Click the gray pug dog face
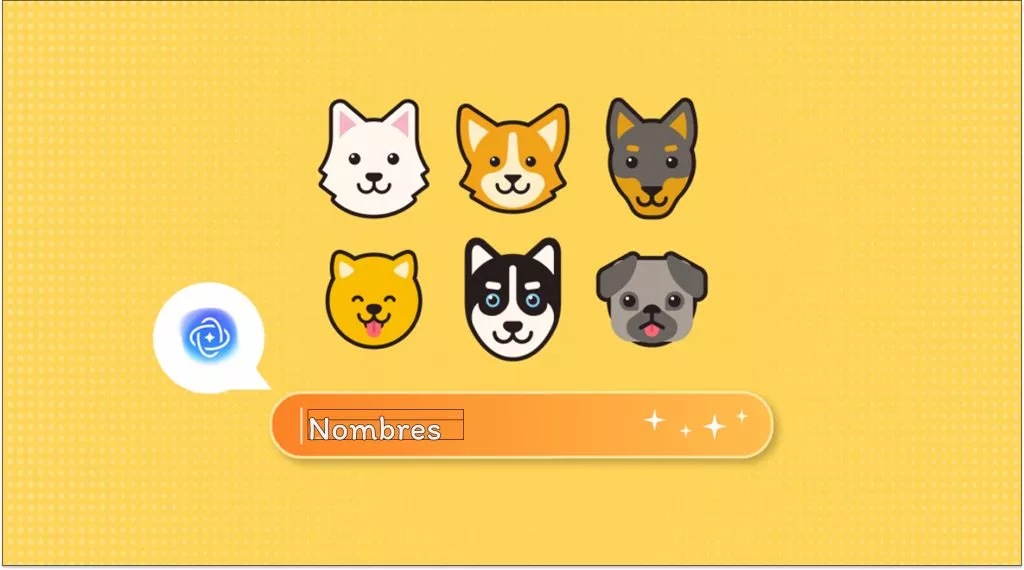This screenshot has width=1024, height=570. click(x=652, y=298)
